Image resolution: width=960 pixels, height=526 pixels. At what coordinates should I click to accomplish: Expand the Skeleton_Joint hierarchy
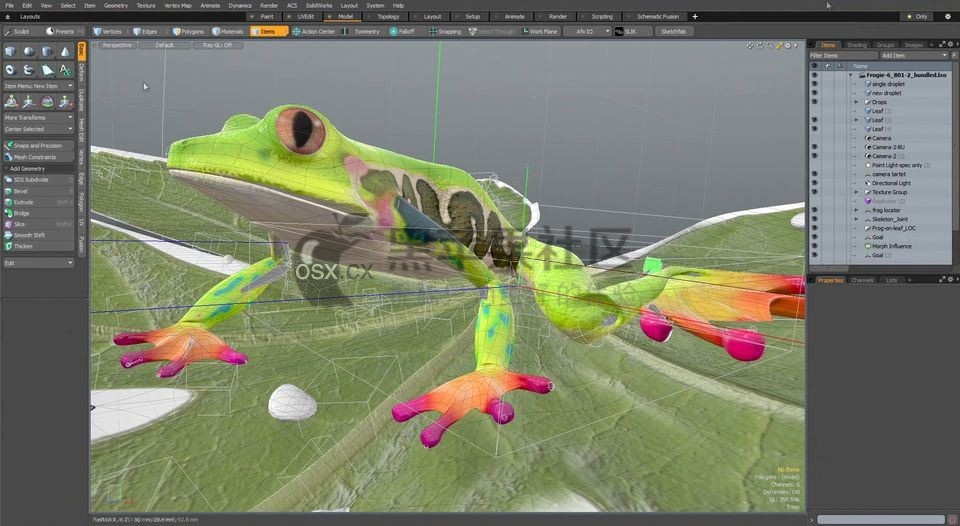coord(857,219)
